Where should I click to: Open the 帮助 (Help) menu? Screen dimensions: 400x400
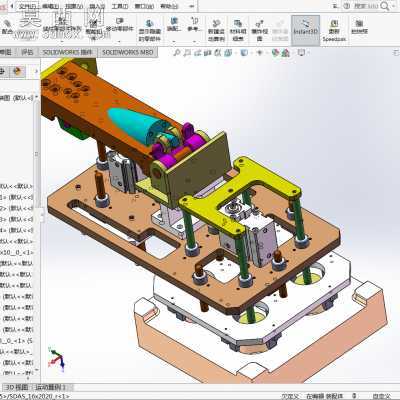(169, 6)
